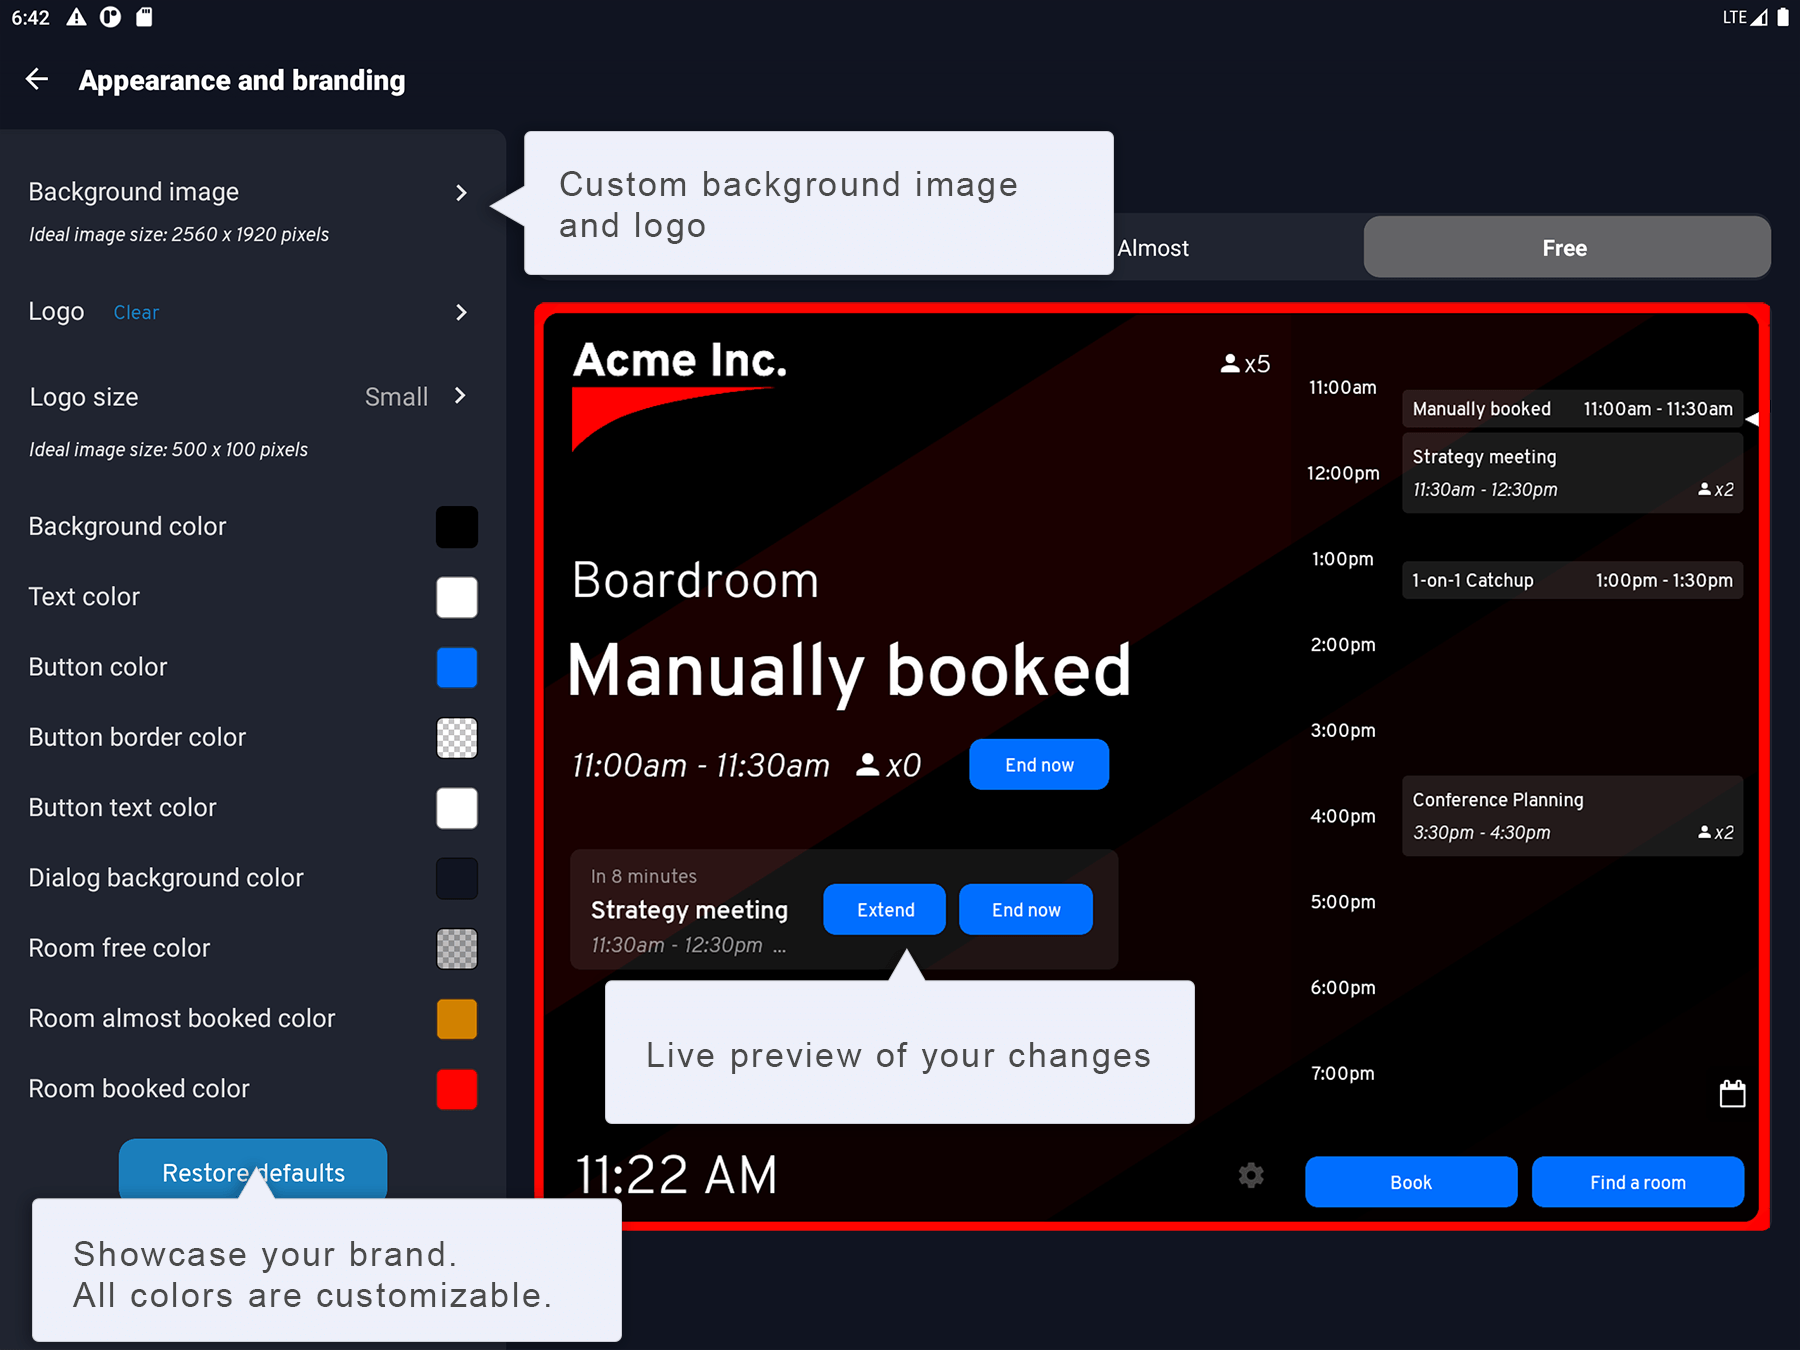The width and height of the screenshot is (1800, 1350).
Task: Pick the Text color swatch
Action: click(x=457, y=597)
